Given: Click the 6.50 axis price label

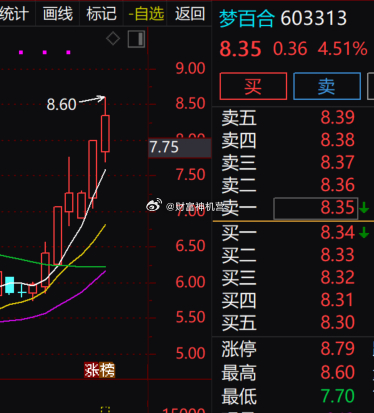Looking at the screenshot, I should [x=190, y=246].
